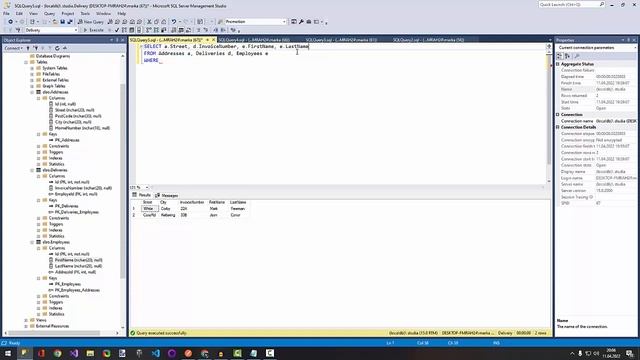Click the Properties wrench icon in toolbar
This screenshot has height=360, width=640.
click(301, 22)
